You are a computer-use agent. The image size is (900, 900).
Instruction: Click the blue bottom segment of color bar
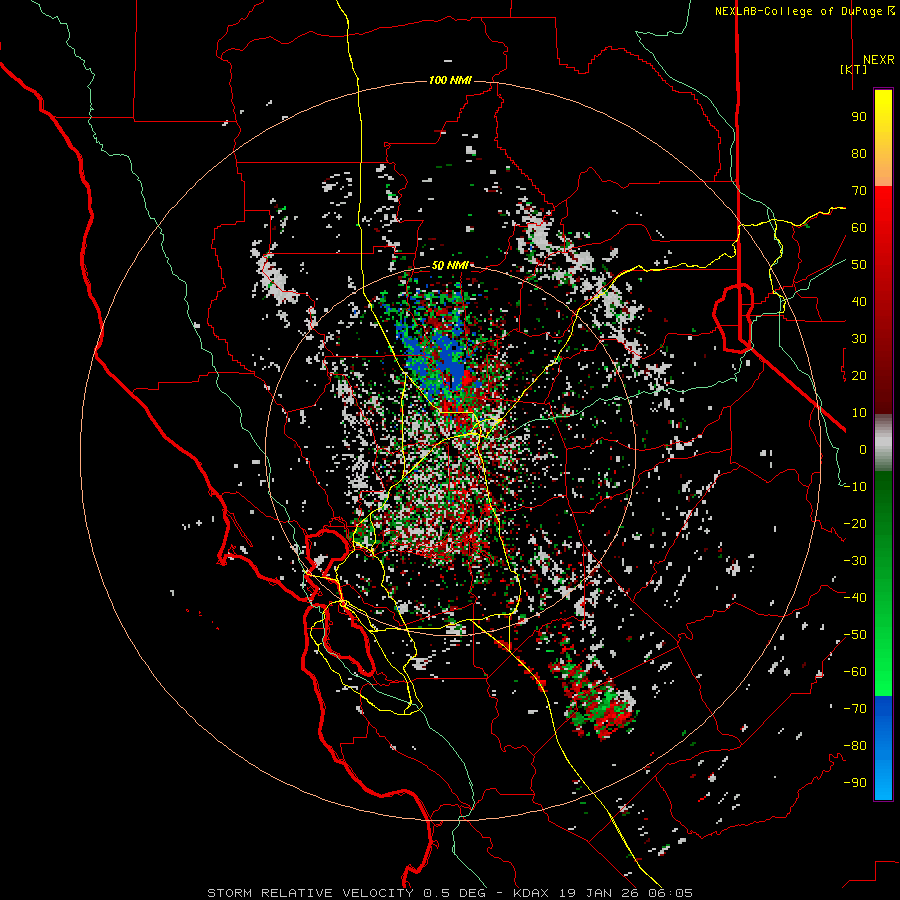[883, 748]
